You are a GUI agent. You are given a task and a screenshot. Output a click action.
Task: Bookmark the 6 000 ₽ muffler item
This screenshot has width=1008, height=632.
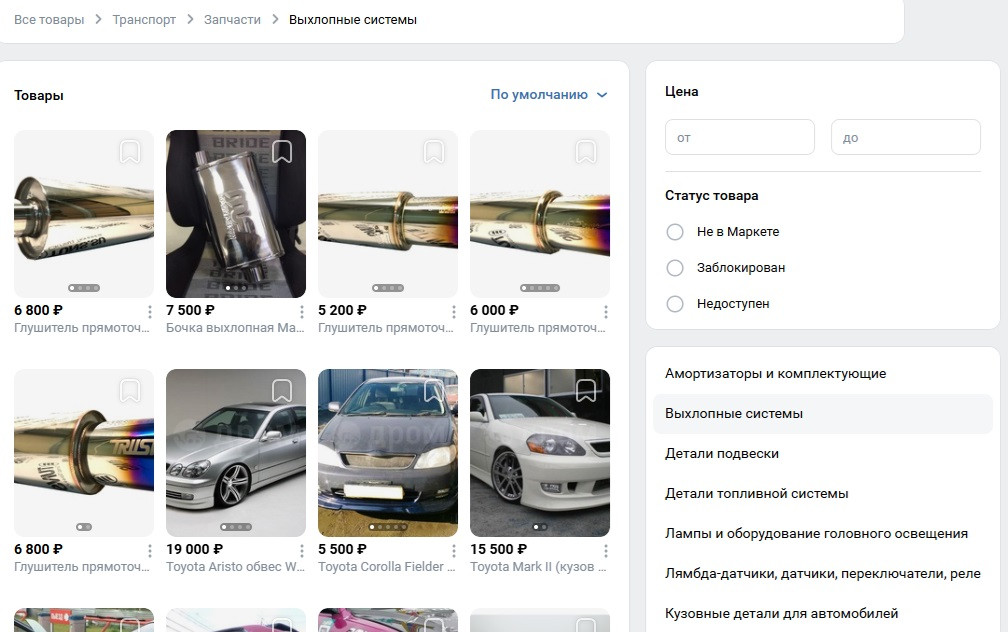[x=586, y=152]
